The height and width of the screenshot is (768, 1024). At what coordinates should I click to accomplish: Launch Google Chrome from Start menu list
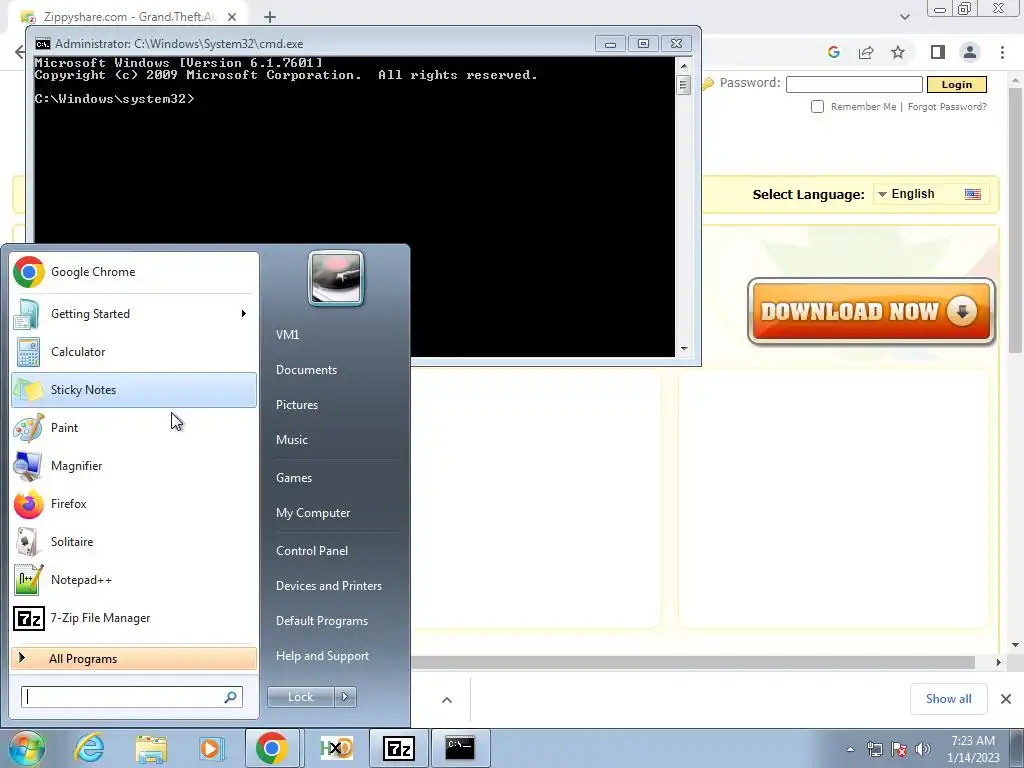point(134,272)
